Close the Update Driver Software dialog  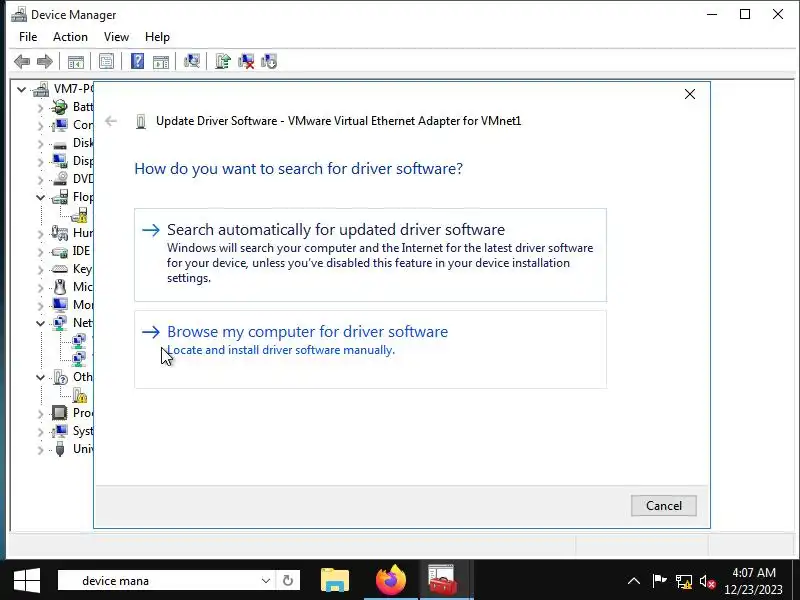[x=690, y=94]
